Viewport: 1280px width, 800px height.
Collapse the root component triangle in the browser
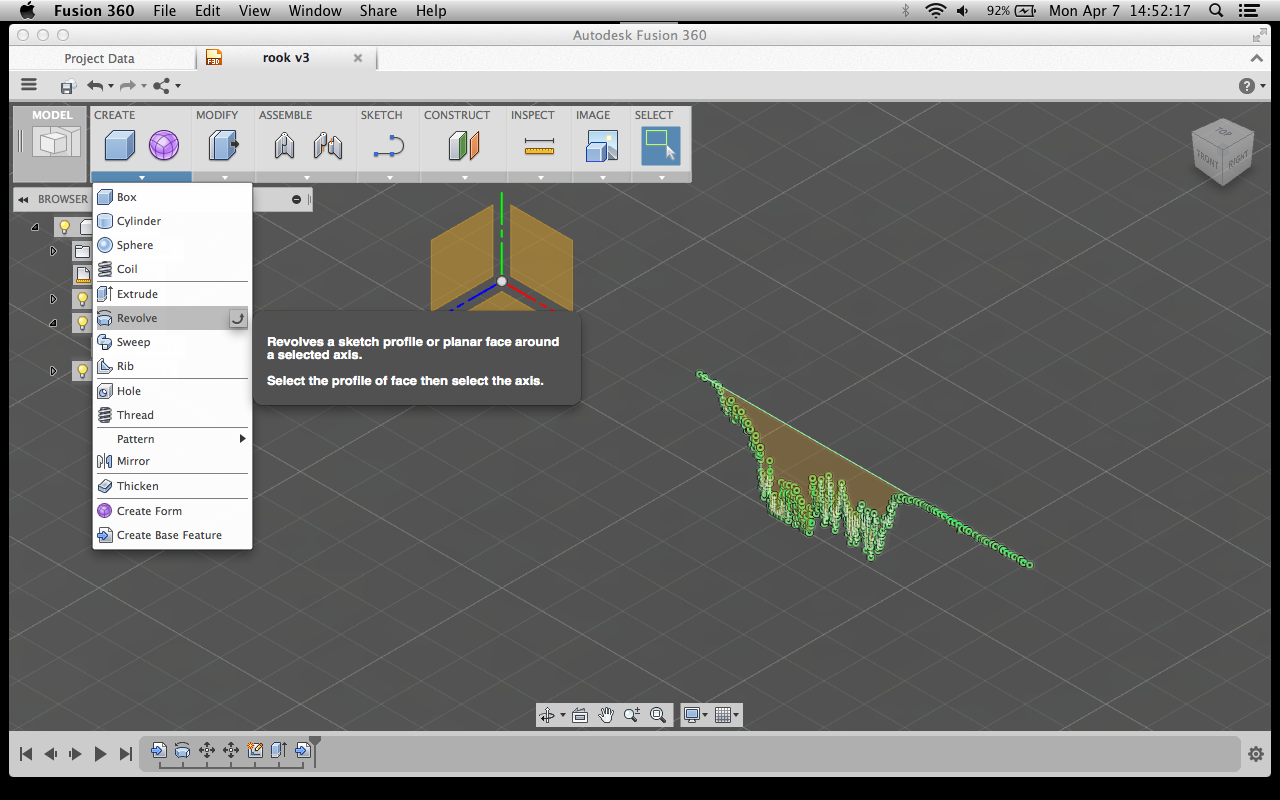point(36,227)
